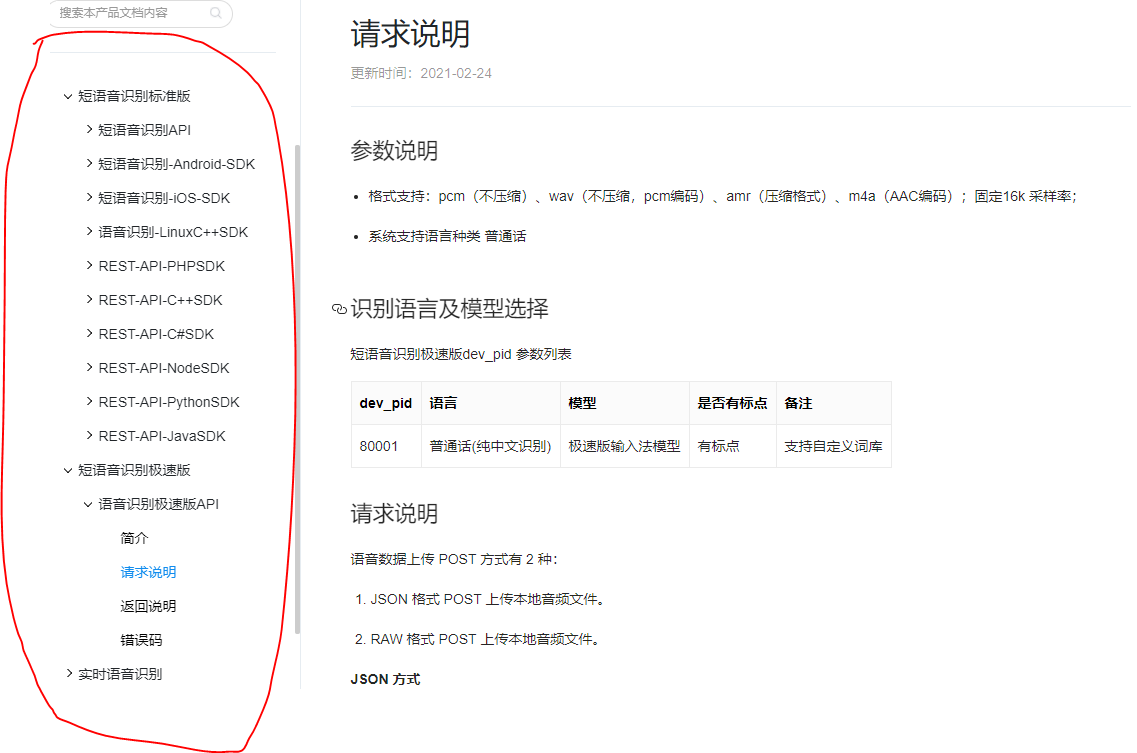Screen dimensions: 1137x753
Task: Click the 短语音识别极速版dev_pid 参数列表 caption
Action: click(x=461, y=354)
